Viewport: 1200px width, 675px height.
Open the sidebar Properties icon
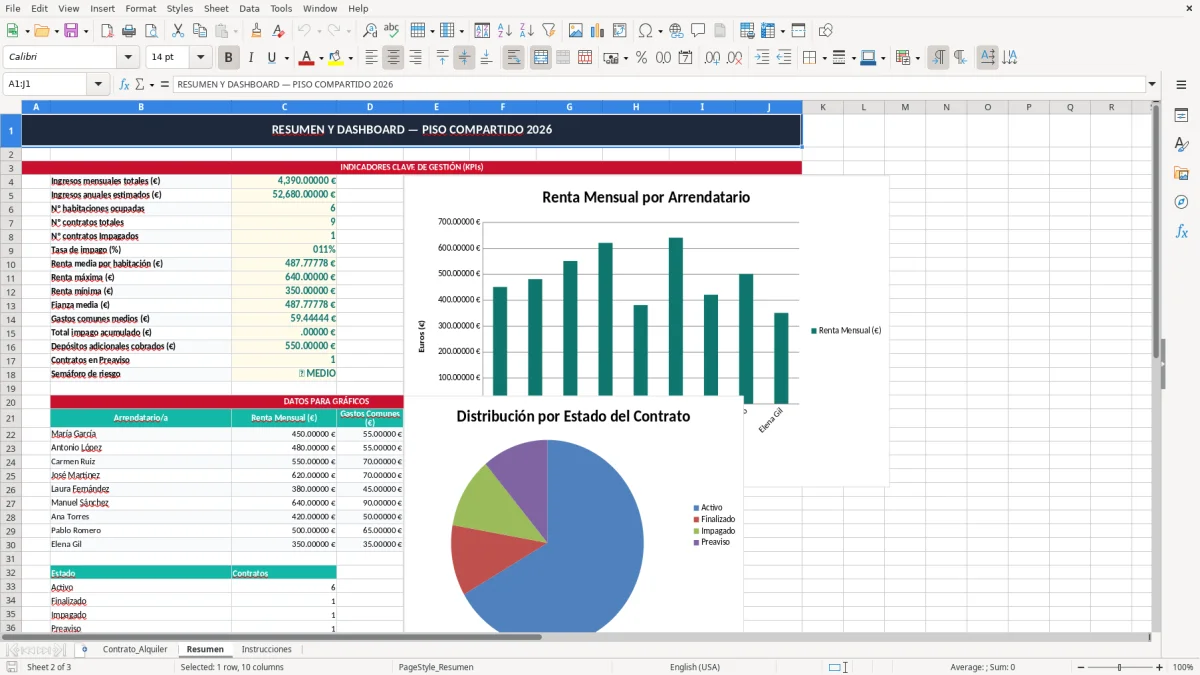click(x=1181, y=116)
